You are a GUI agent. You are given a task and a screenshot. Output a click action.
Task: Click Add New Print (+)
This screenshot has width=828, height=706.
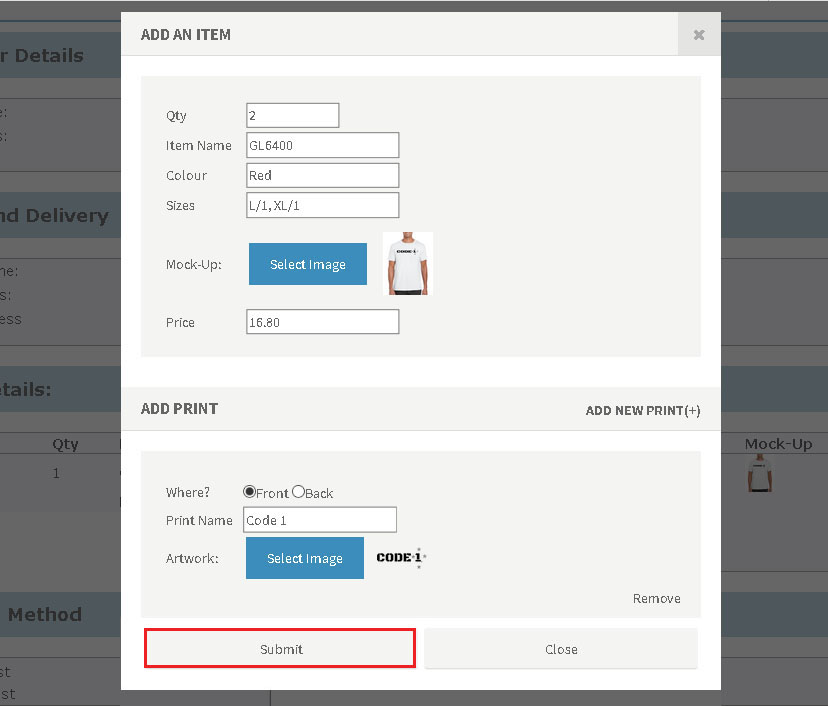pyautogui.click(x=643, y=410)
